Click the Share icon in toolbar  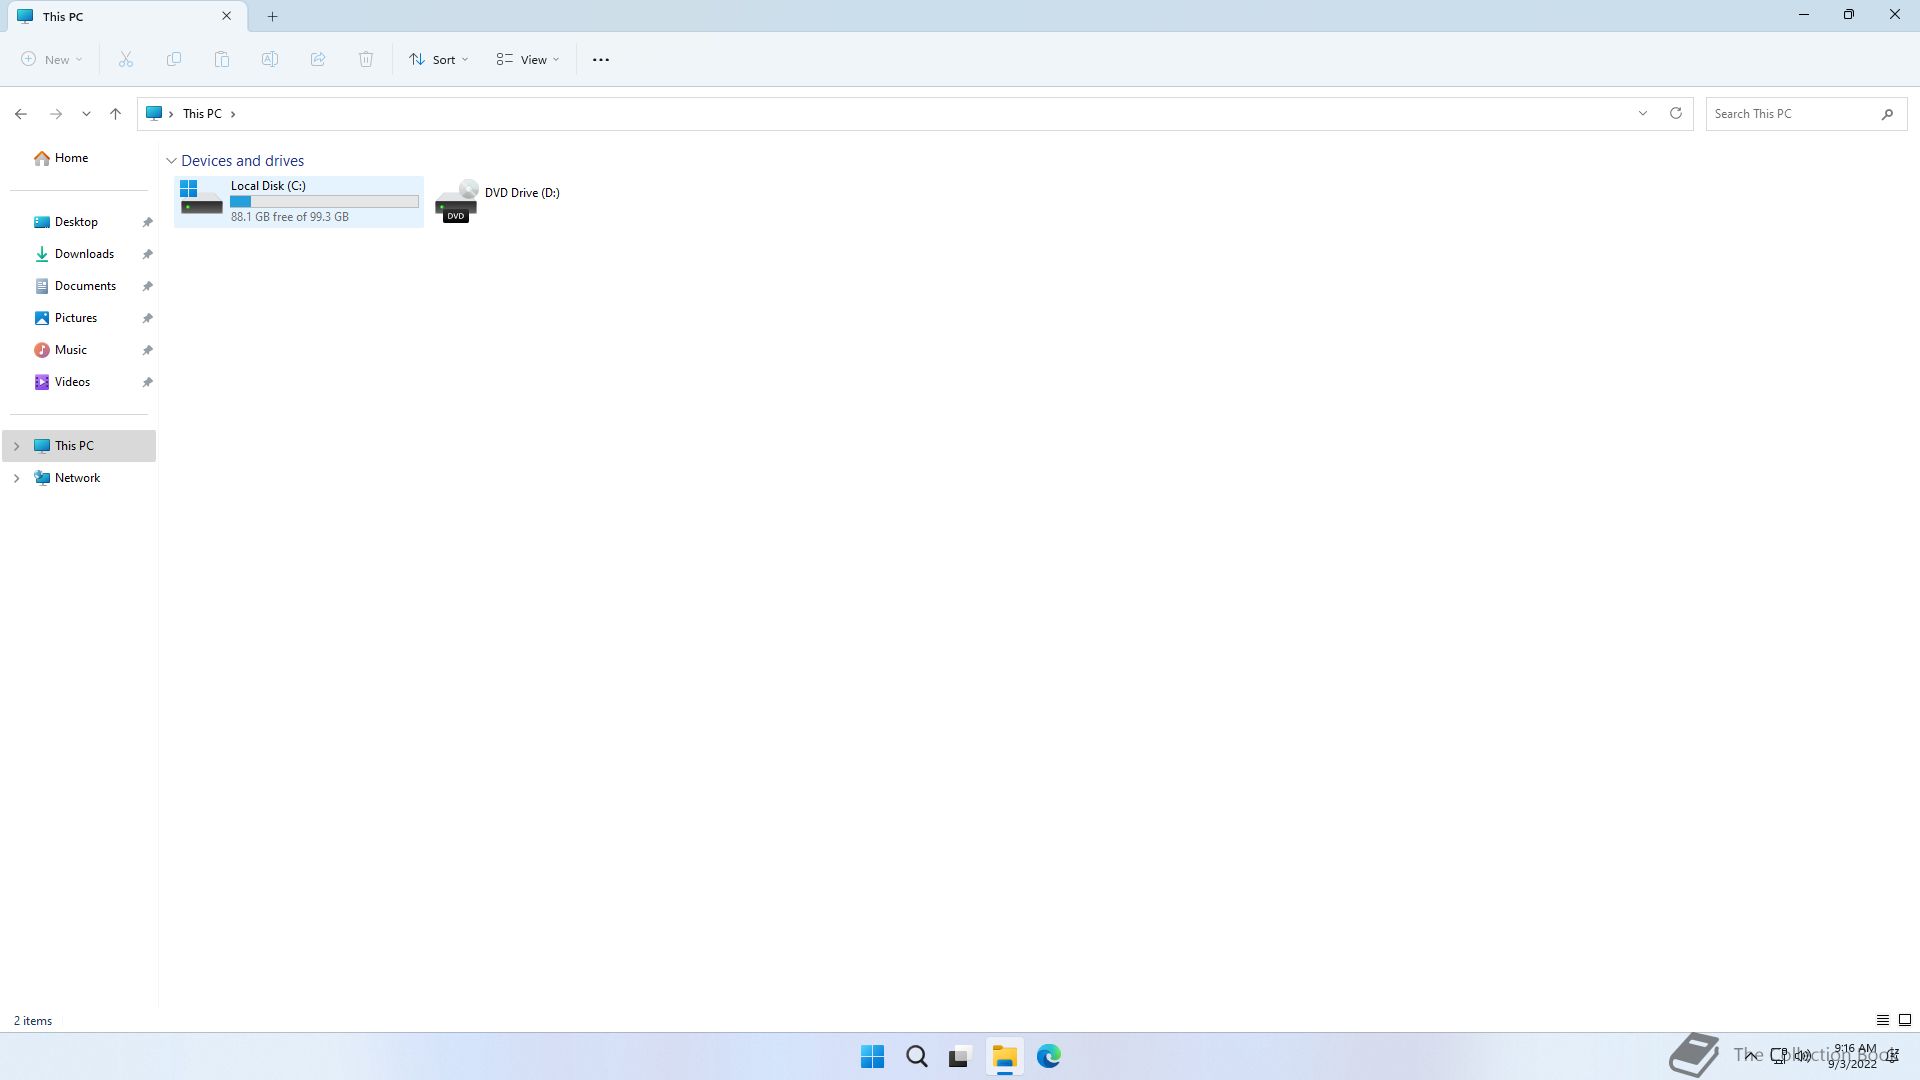point(318,60)
